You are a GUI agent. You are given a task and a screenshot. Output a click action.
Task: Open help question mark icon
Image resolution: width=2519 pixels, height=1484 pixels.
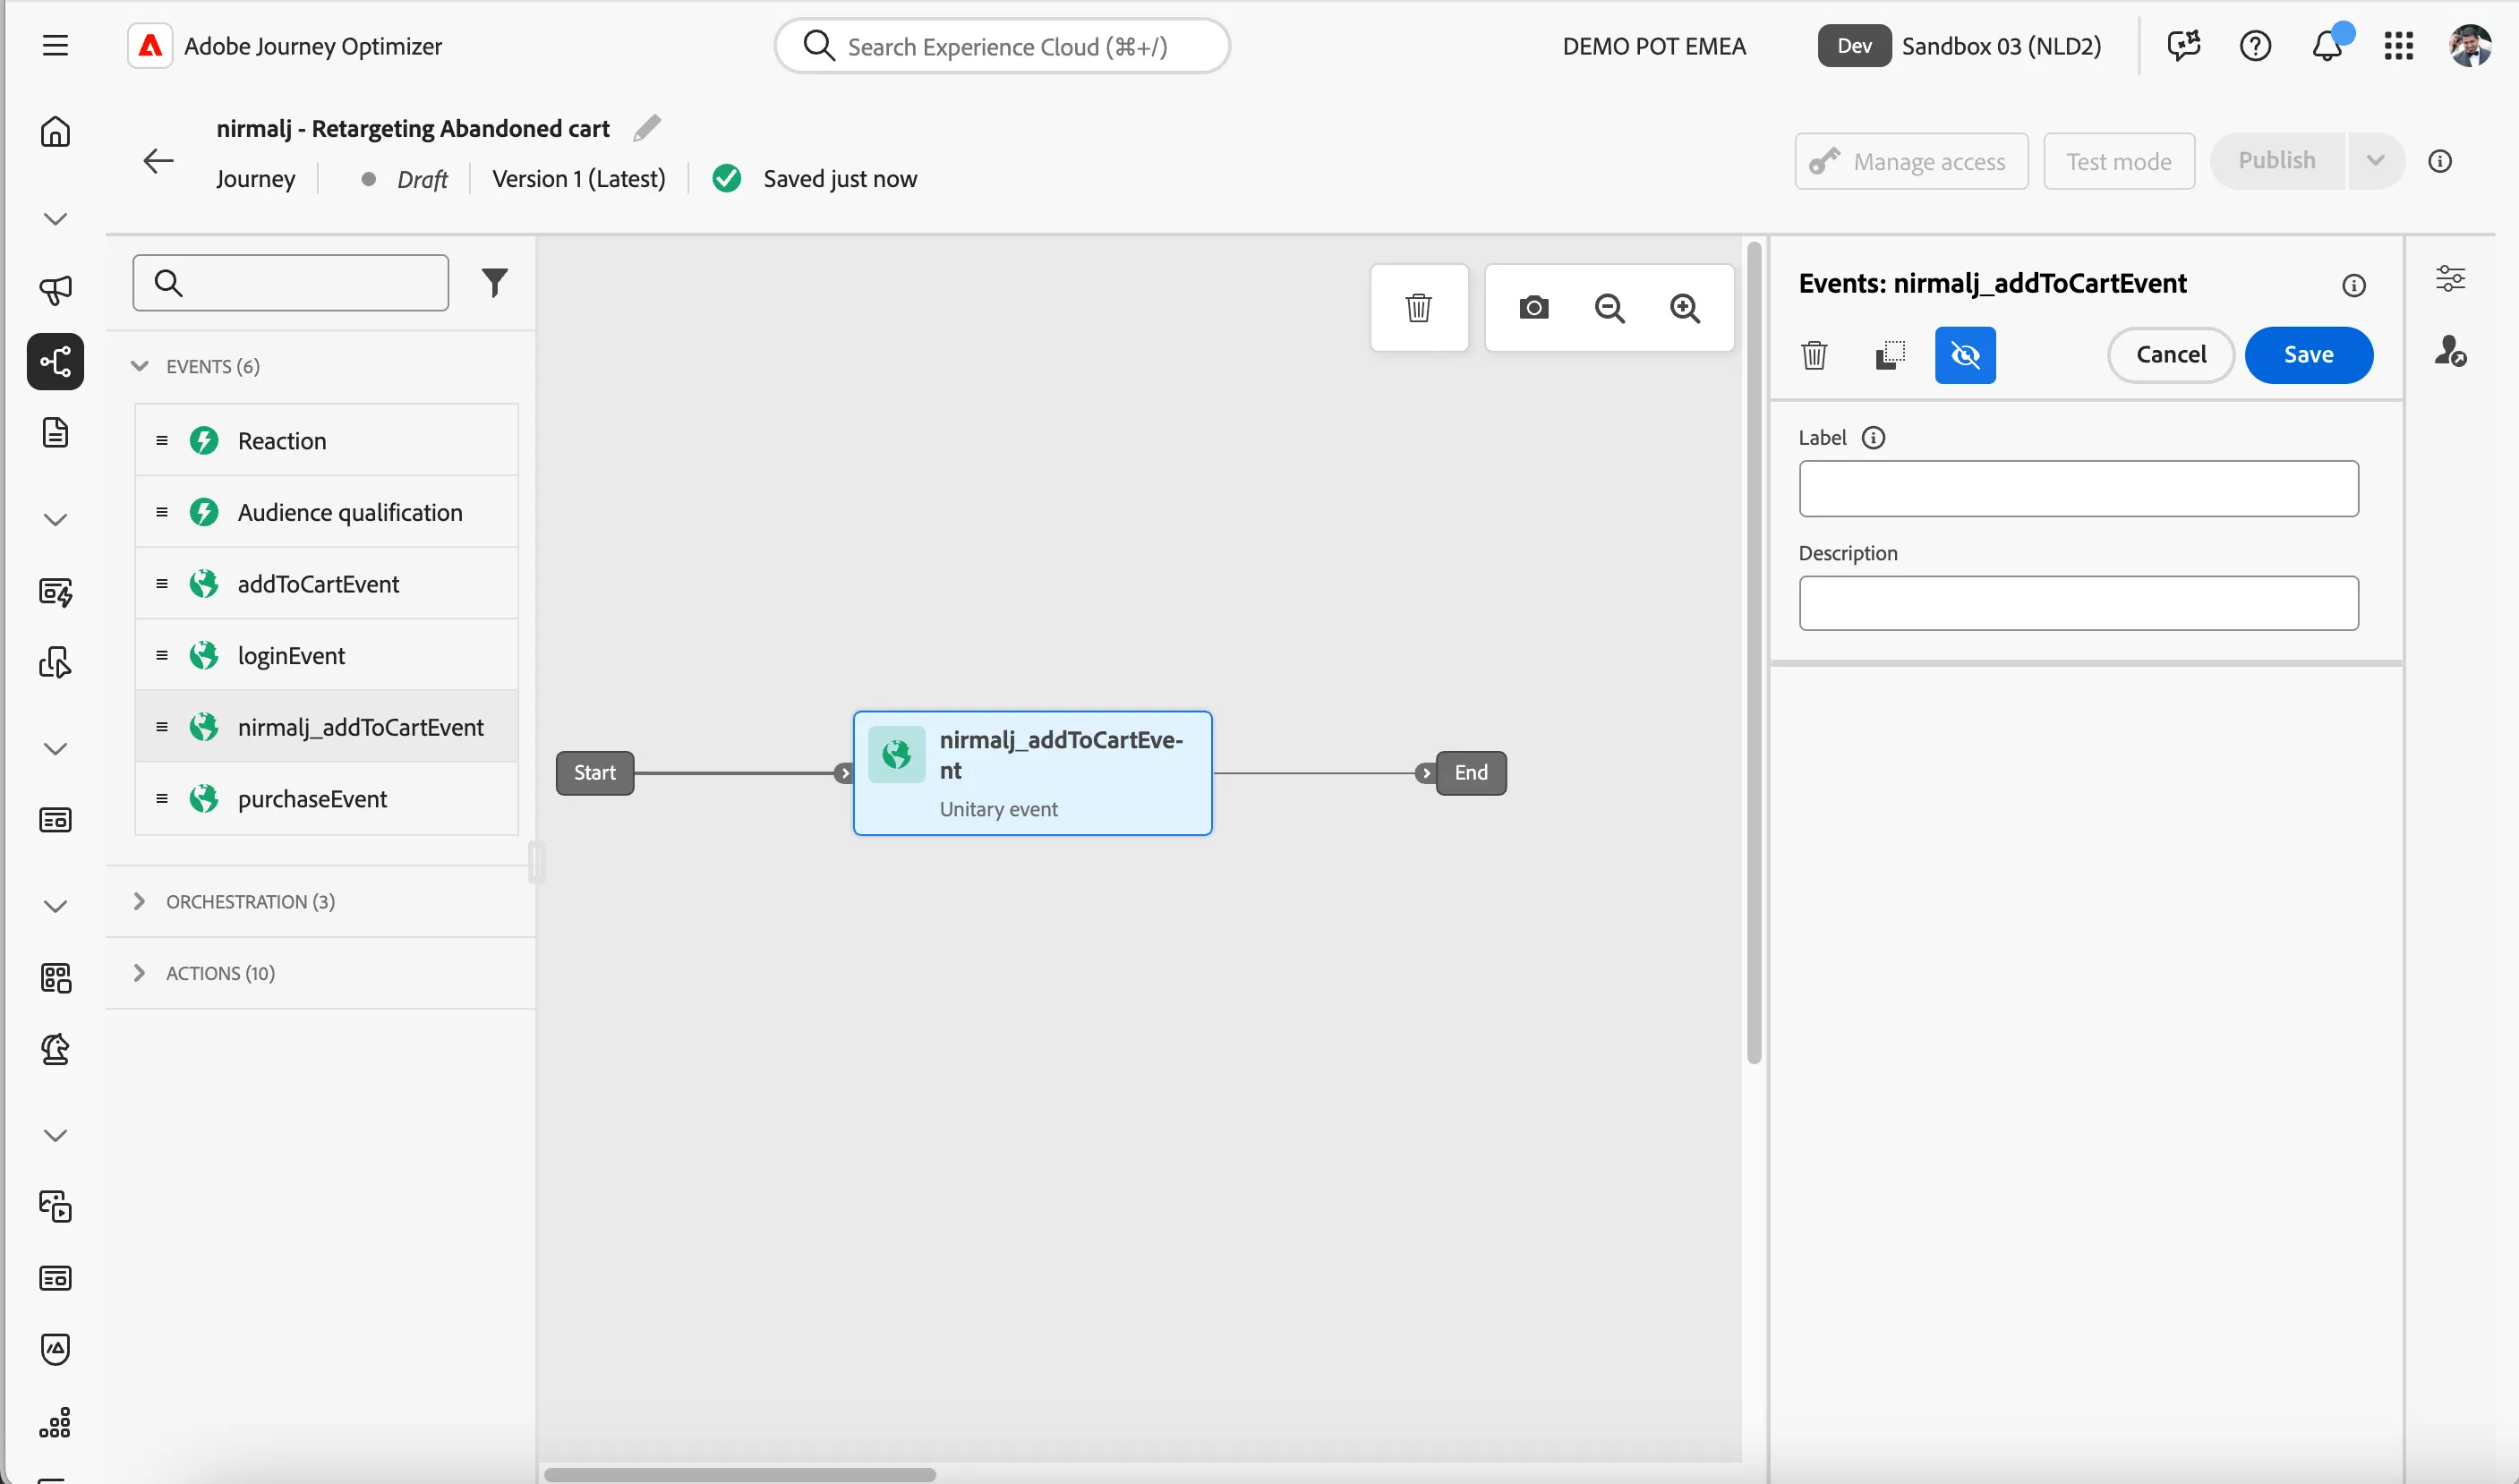point(2255,46)
